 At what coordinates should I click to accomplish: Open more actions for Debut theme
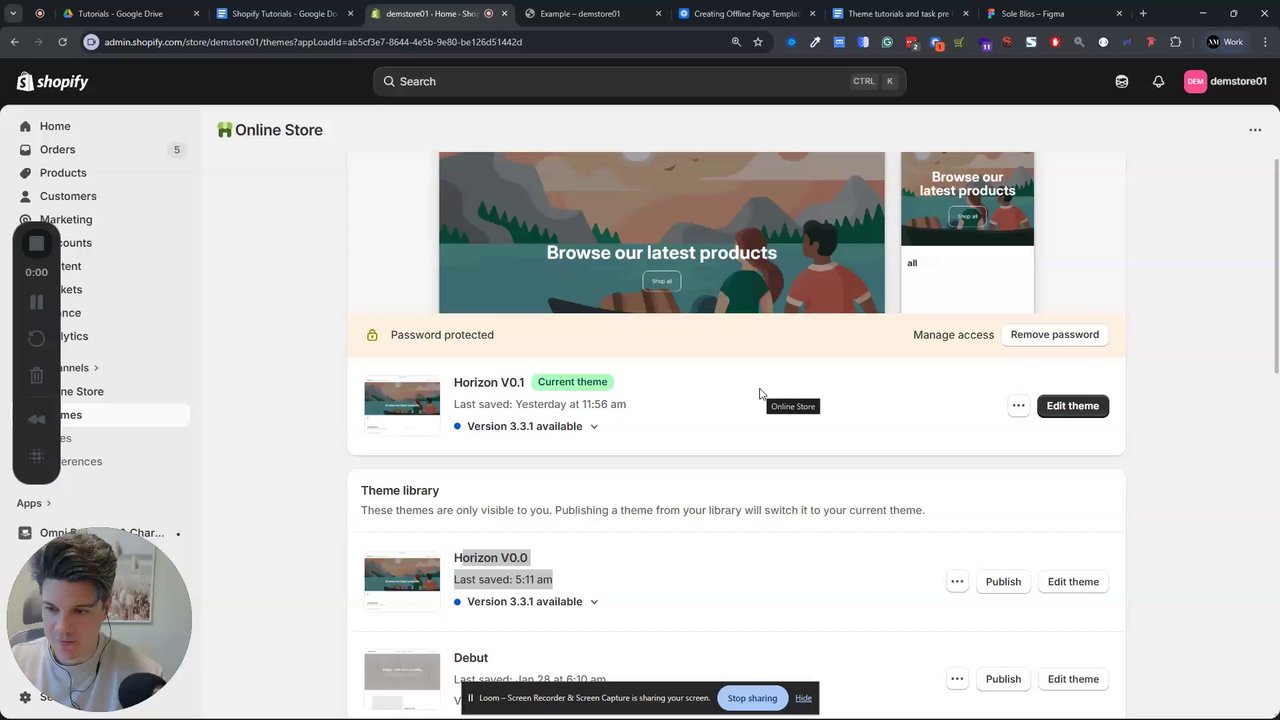click(957, 679)
